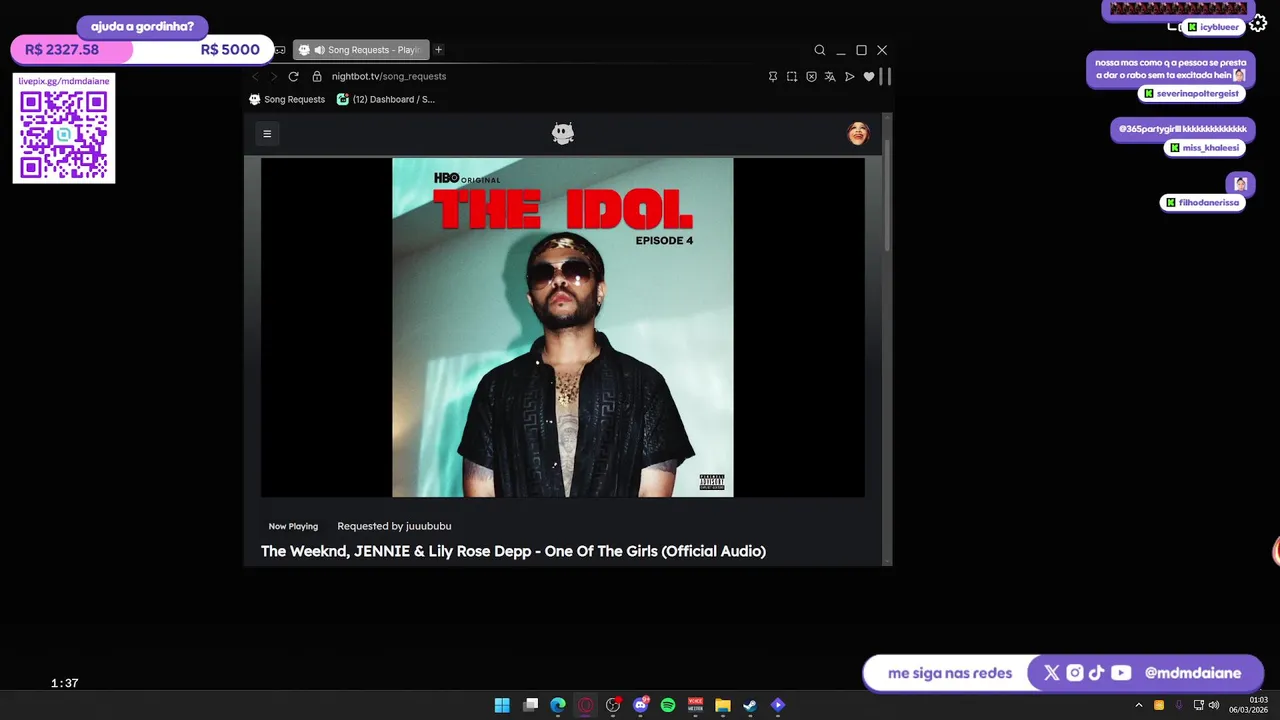Viewport: 1280px width, 720px height.
Task: Open the (12) Dashboard bookmark
Action: (386, 99)
